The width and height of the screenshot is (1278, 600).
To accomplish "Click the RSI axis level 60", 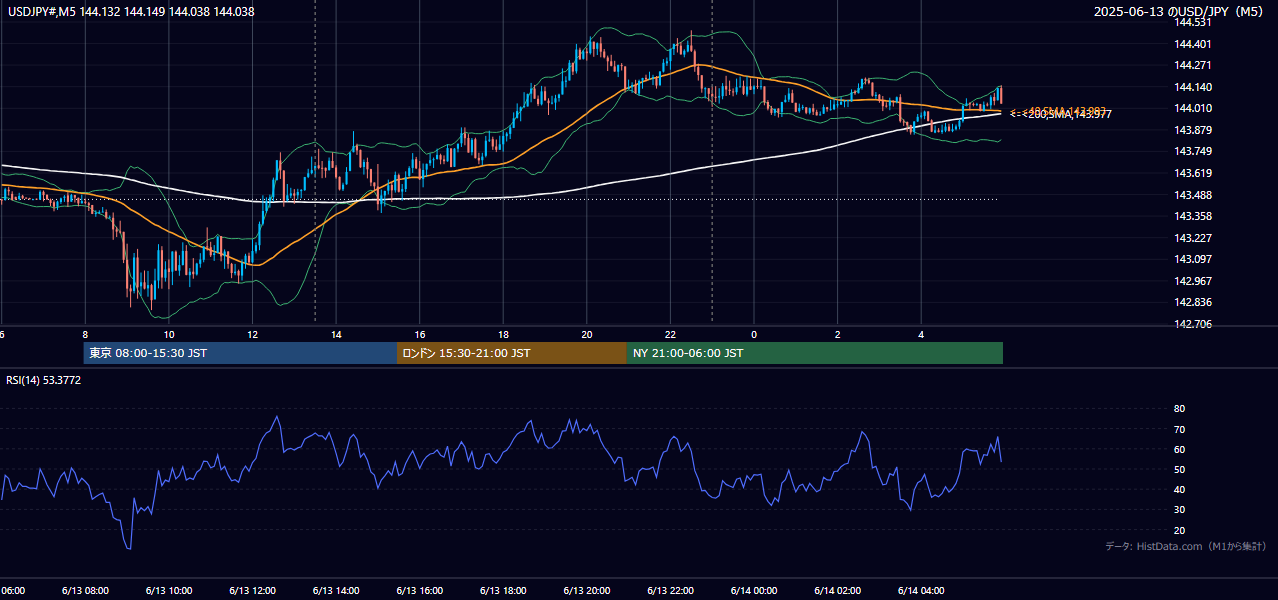I will tap(1179, 449).
